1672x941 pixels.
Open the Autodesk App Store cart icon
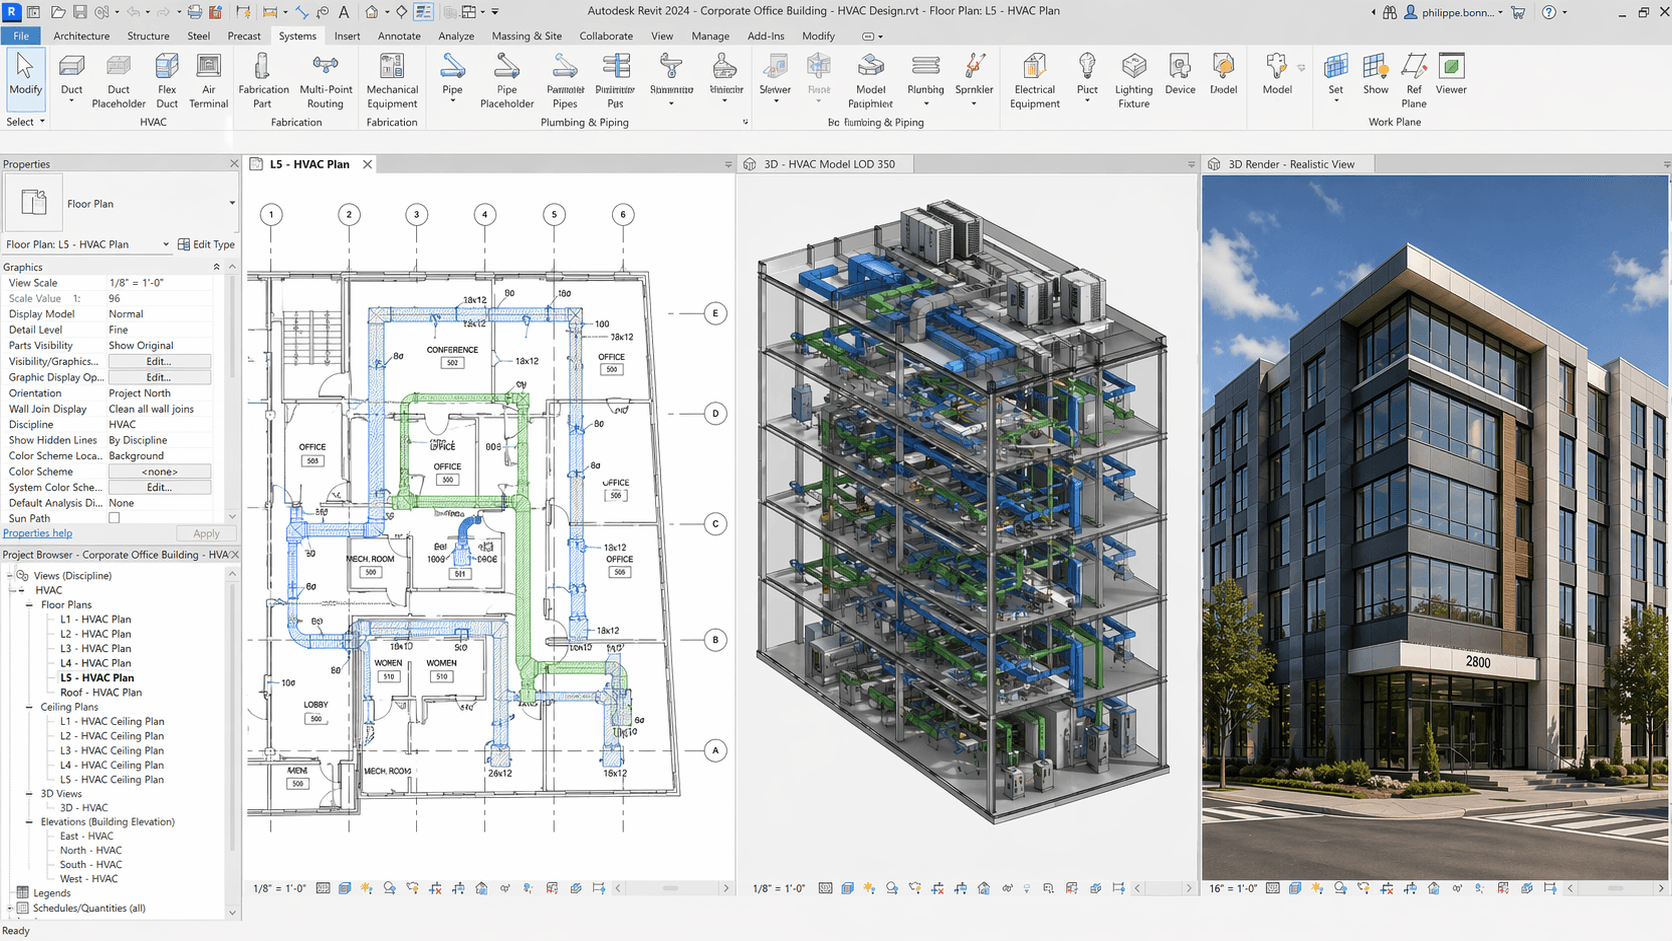tap(1518, 12)
